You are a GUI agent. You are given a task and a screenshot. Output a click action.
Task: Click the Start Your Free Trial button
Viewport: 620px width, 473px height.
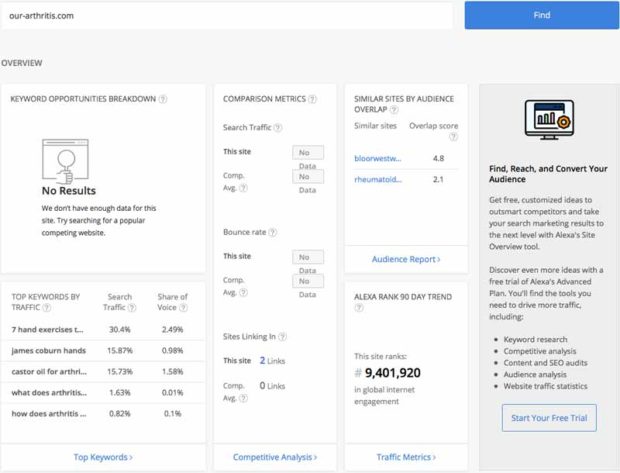[x=547, y=417]
